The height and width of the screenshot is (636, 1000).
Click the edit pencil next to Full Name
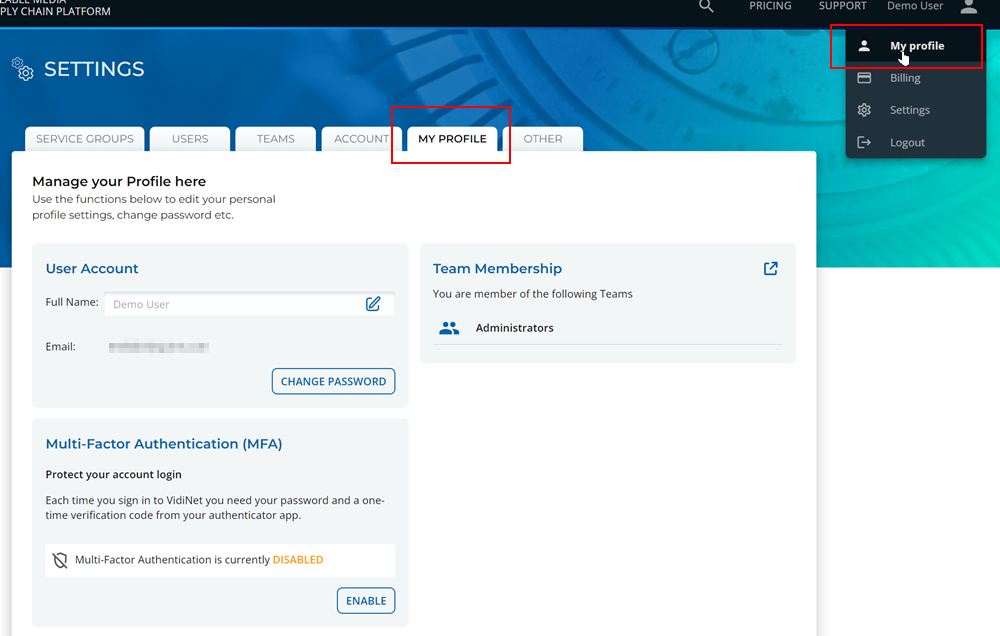[x=373, y=304]
